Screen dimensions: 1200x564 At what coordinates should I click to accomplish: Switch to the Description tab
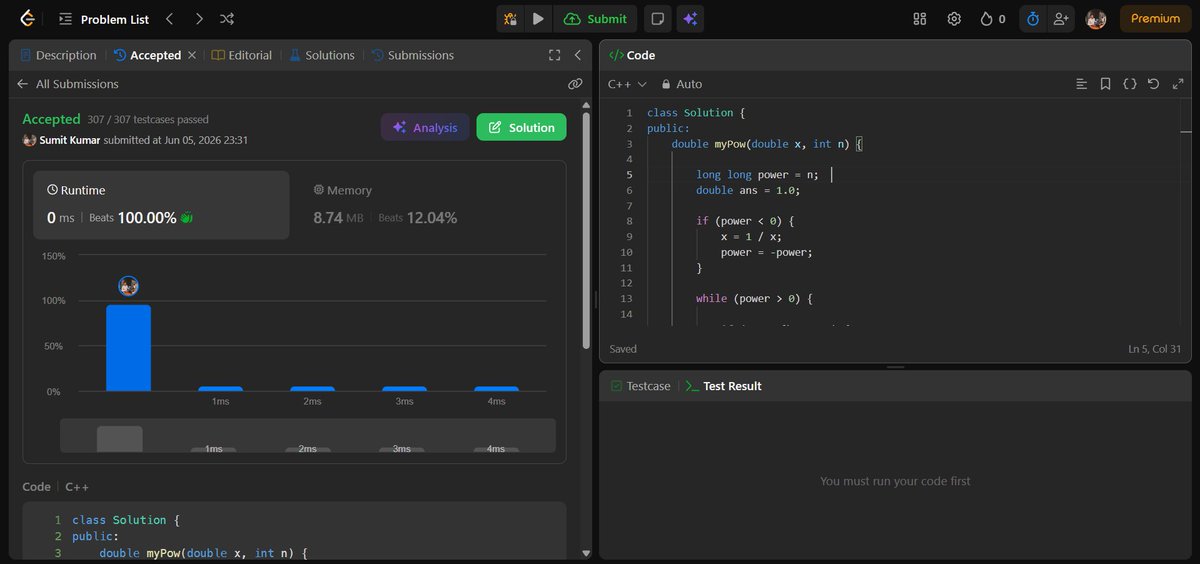pyautogui.click(x=58, y=55)
